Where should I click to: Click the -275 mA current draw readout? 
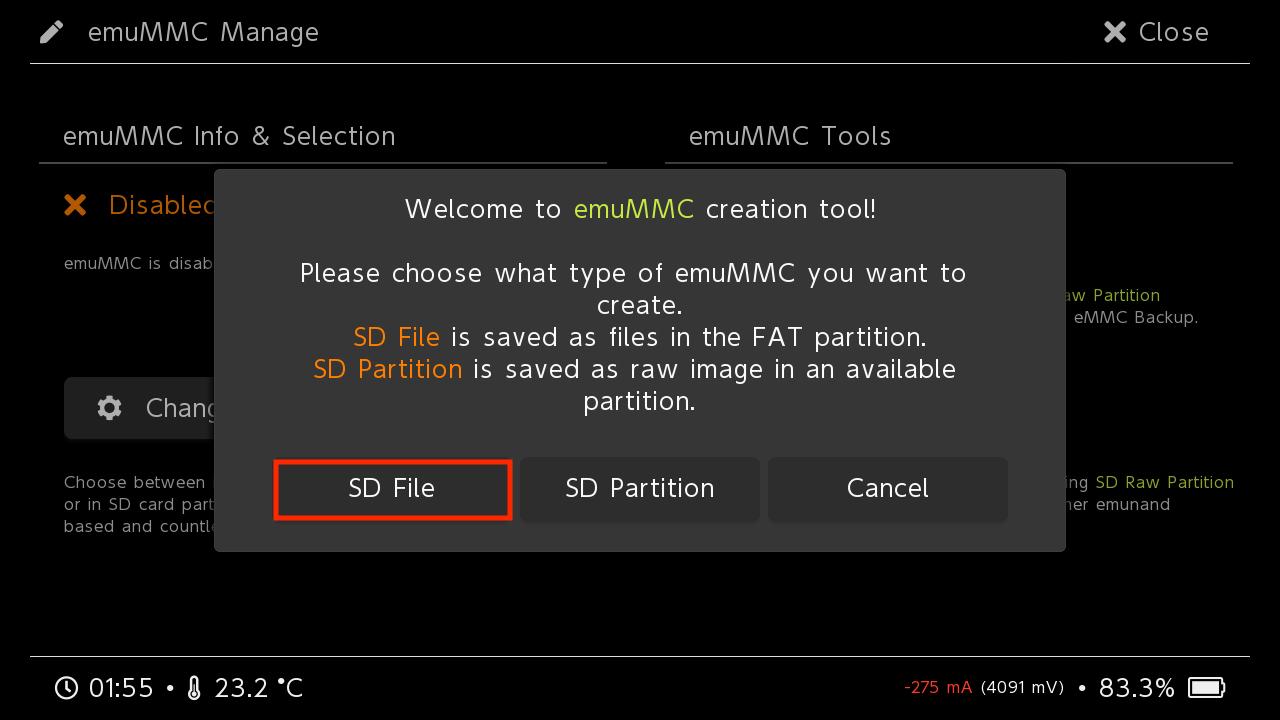point(938,687)
